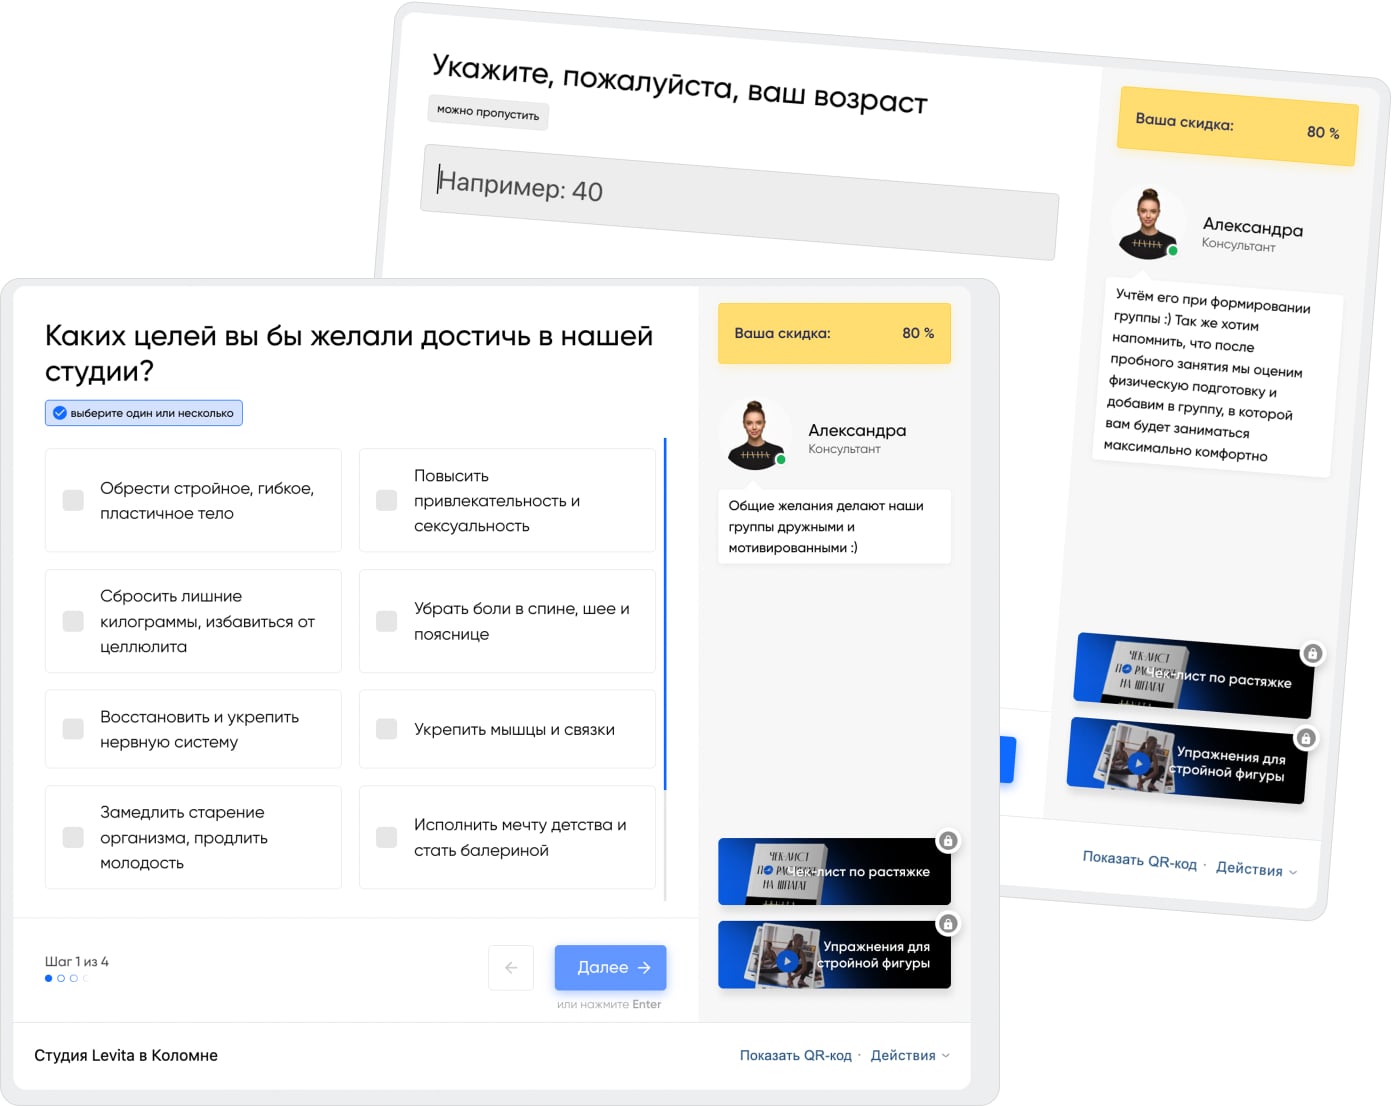The width and height of the screenshot is (1393, 1106).
Task: Click the 'Общие желания делают наши группы' chat message
Action: [834, 526]
